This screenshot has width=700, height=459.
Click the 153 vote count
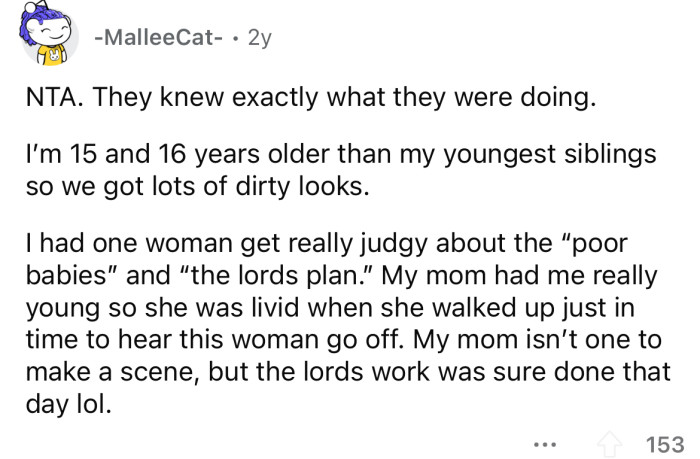pos(664,439)
